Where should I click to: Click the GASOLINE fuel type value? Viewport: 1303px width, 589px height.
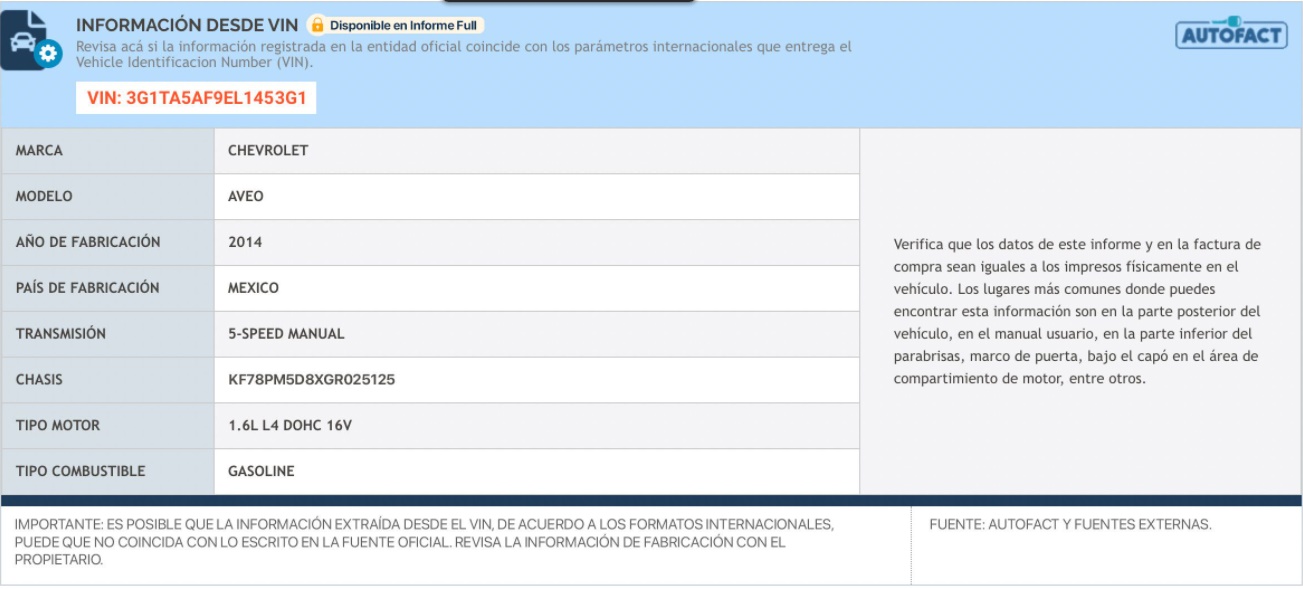pos(261,472)
